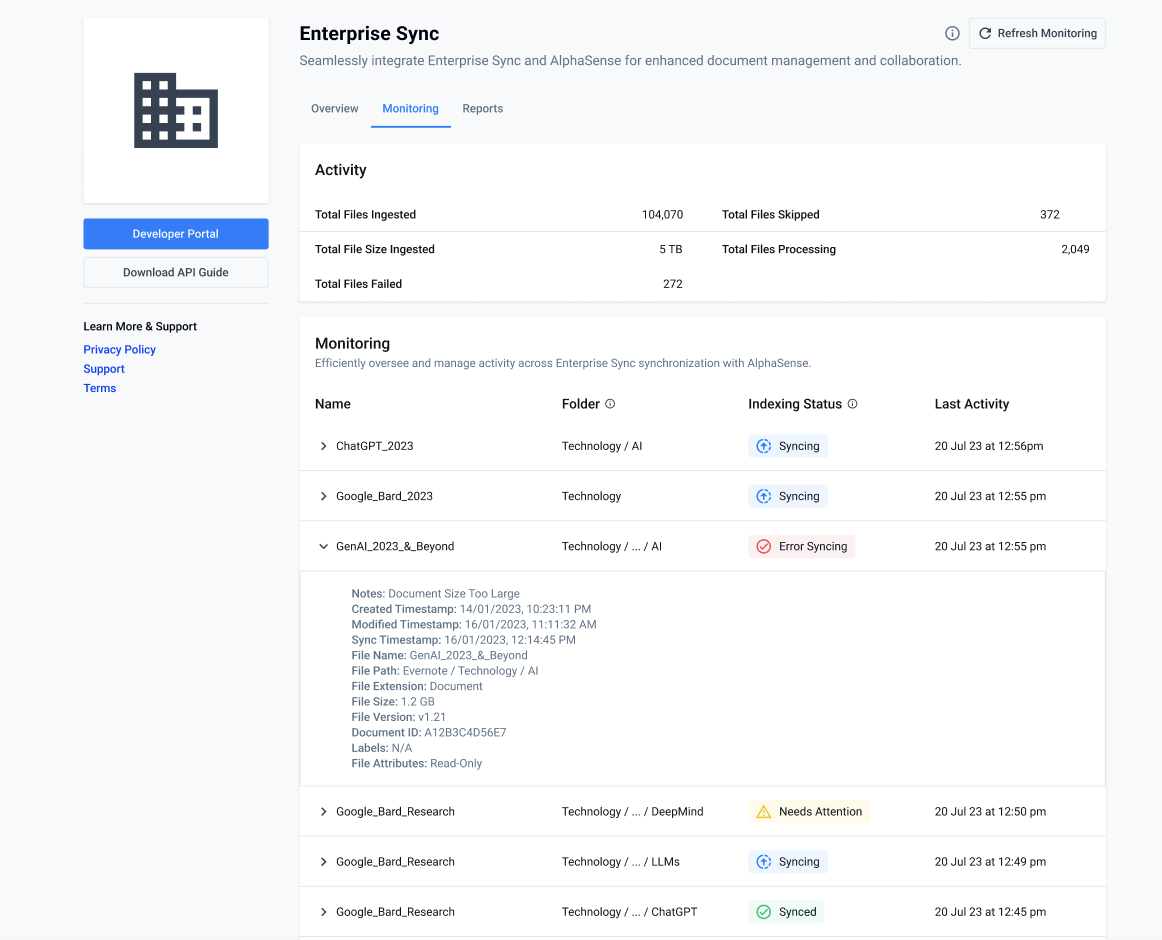Screen dimensions: 1162x940
Task: Click the Enterprise Sync building logo
Action: (176, 110)
